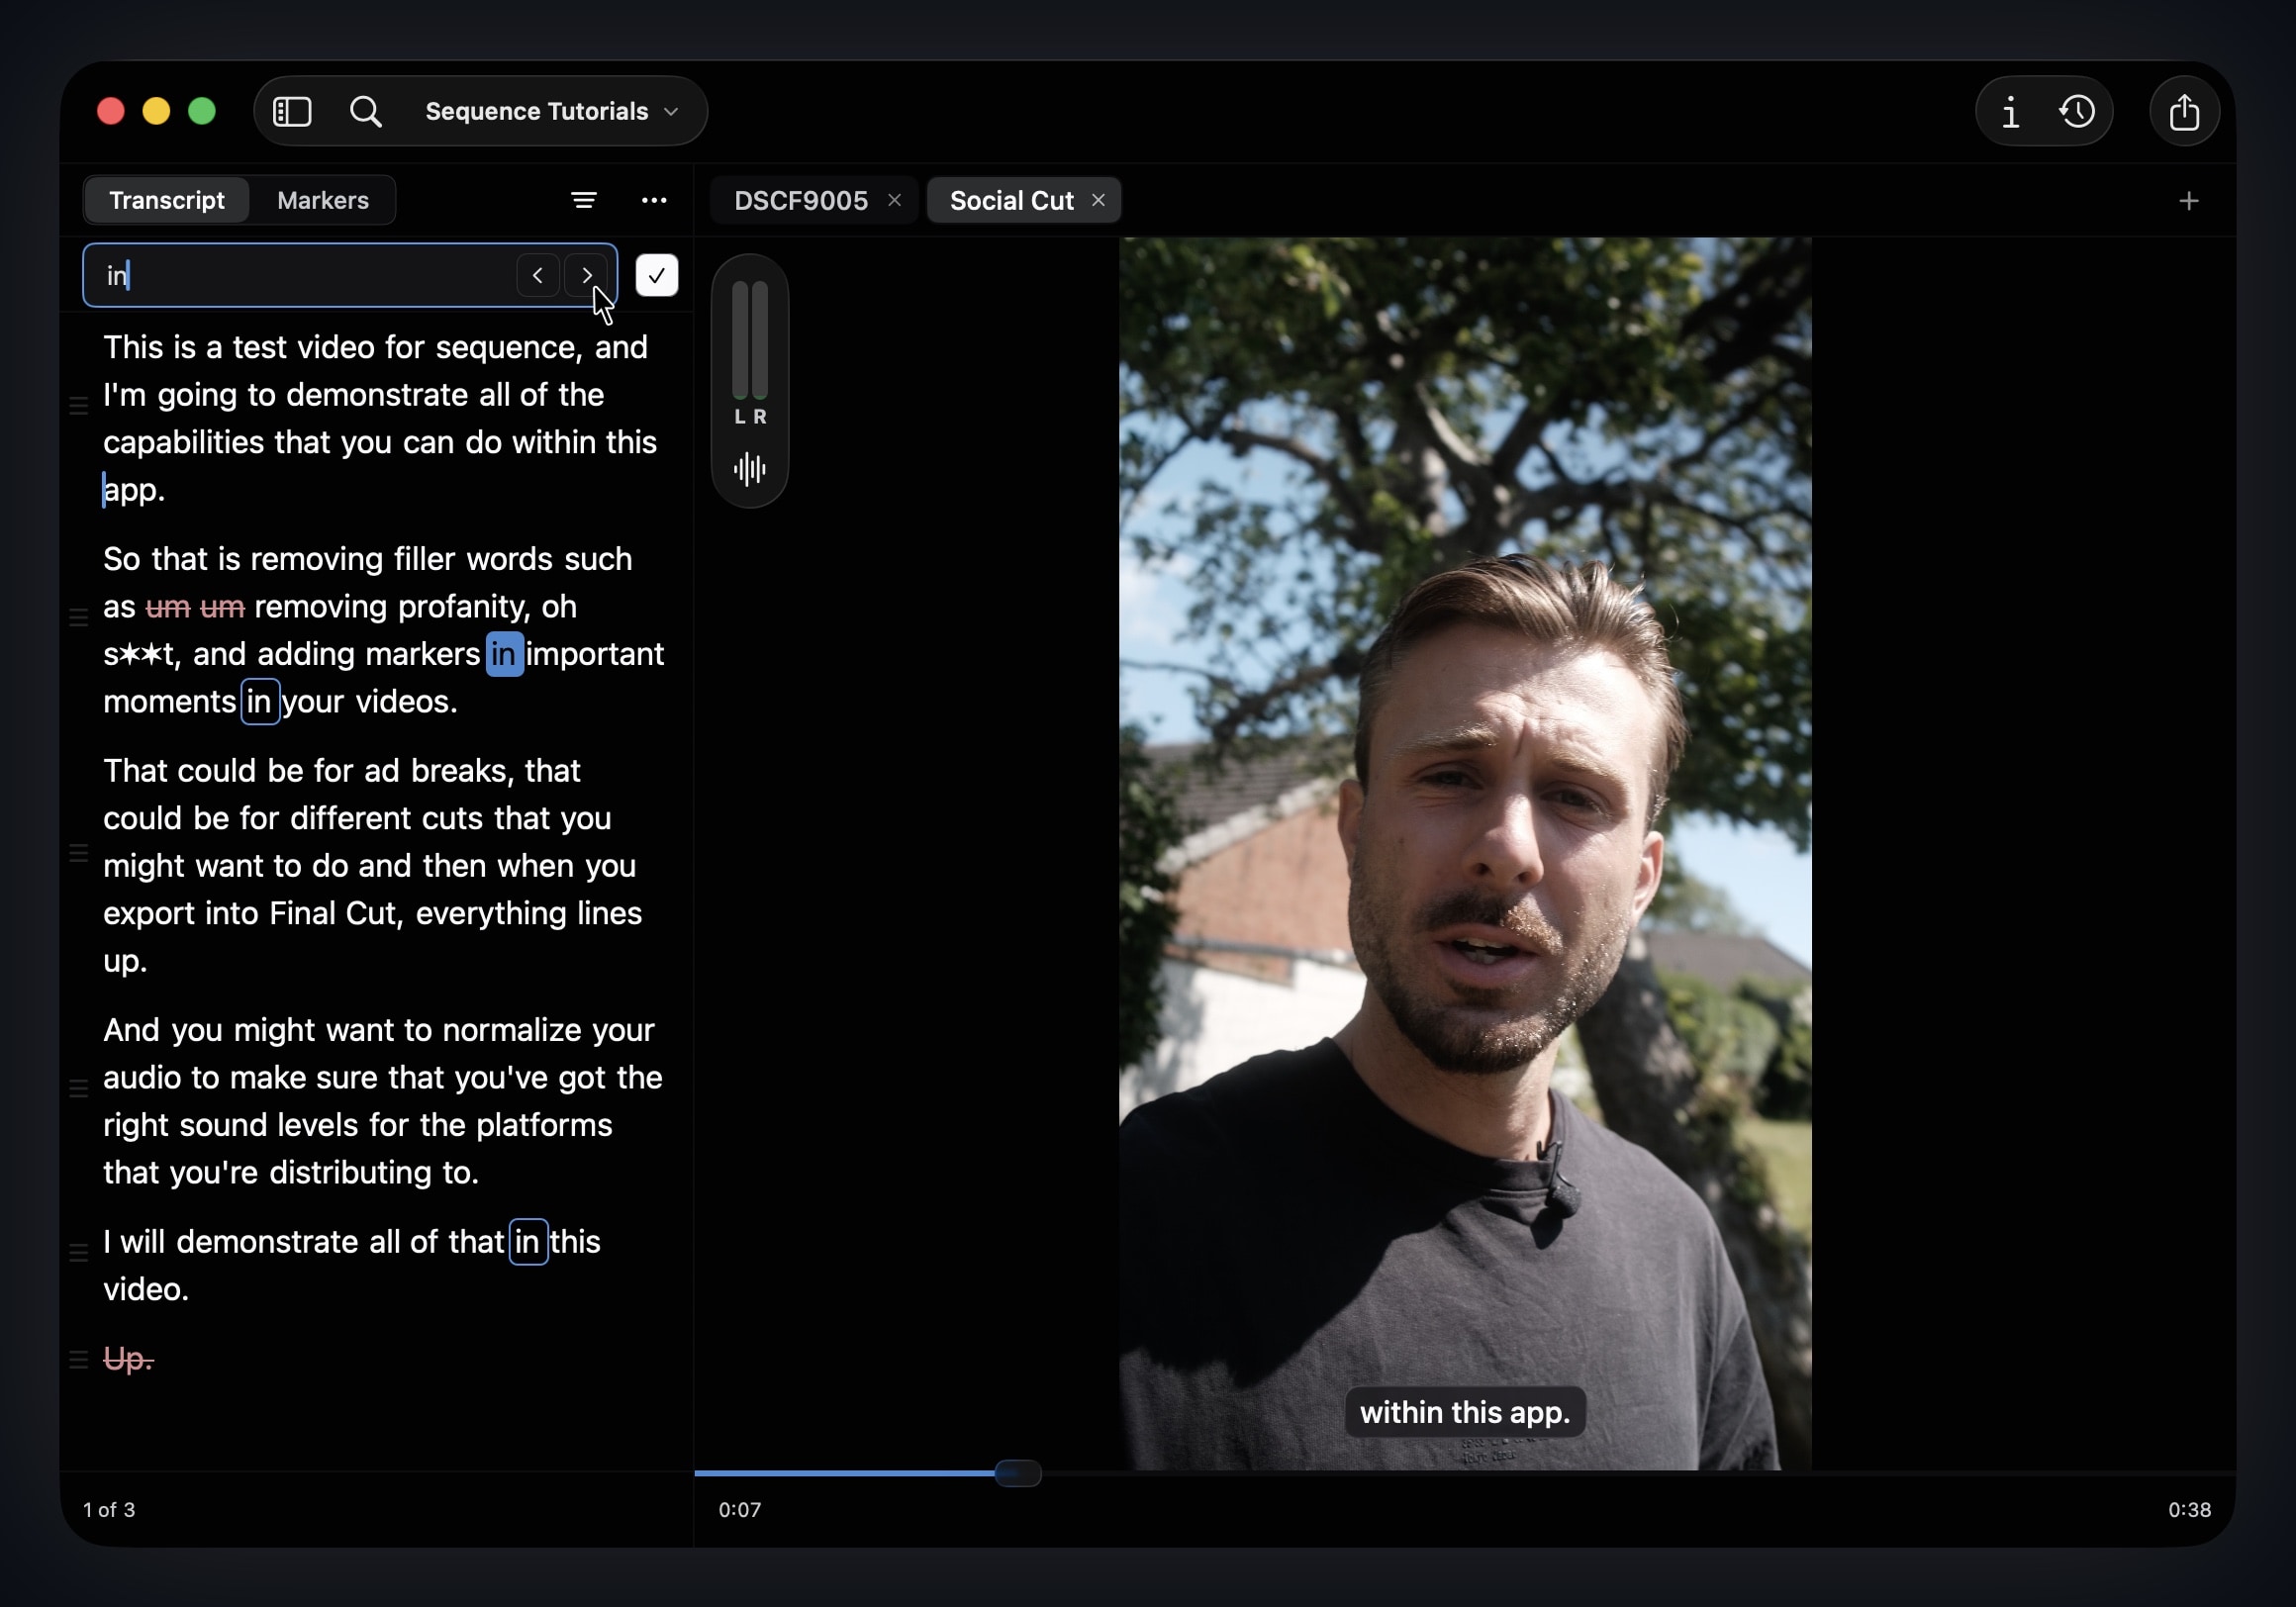2296x1607 pixels.
Task: Click the video preview frame
Action: 1465,853
